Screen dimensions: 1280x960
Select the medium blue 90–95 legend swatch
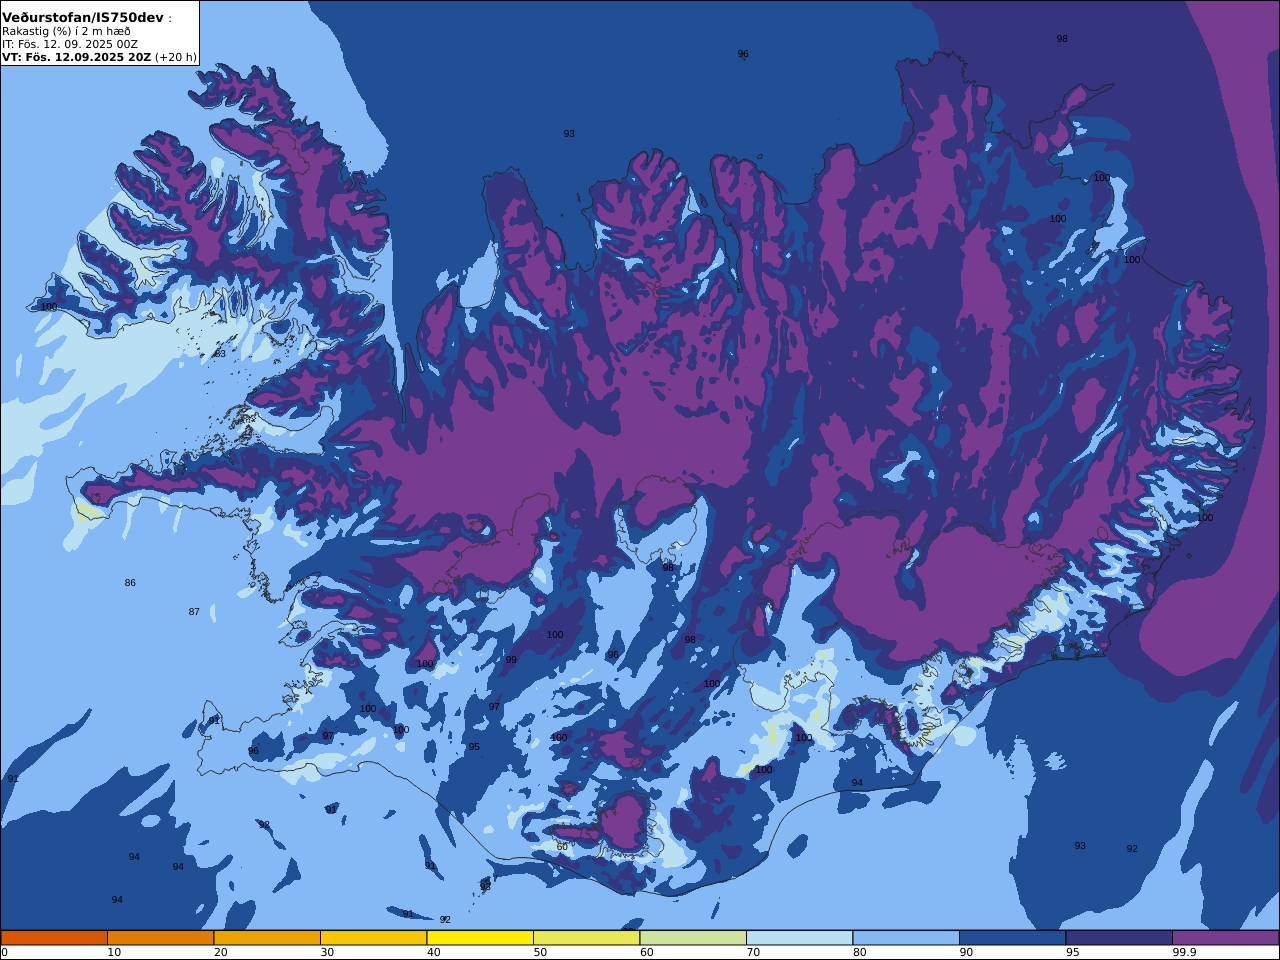coord(1012,938)
